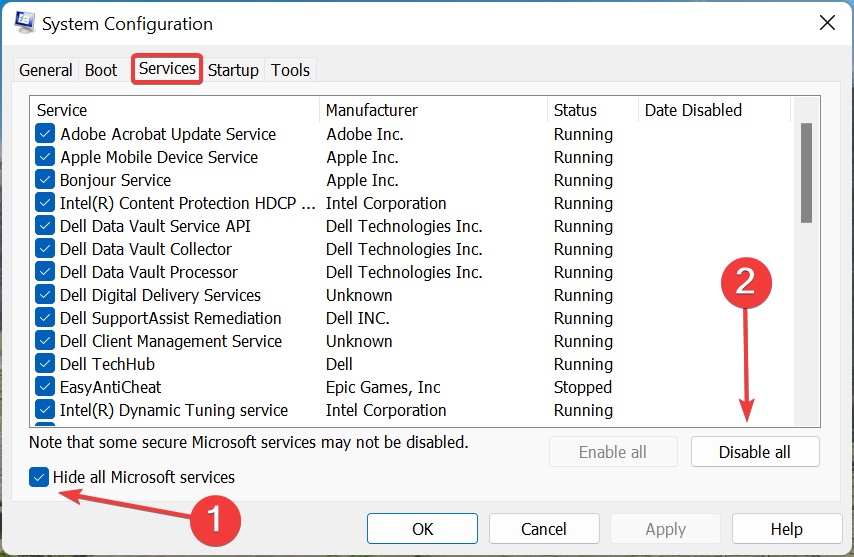Click the Cancel button
This screenshot has height=557, width=854.
pyautogui.click(x=544, y=529)
